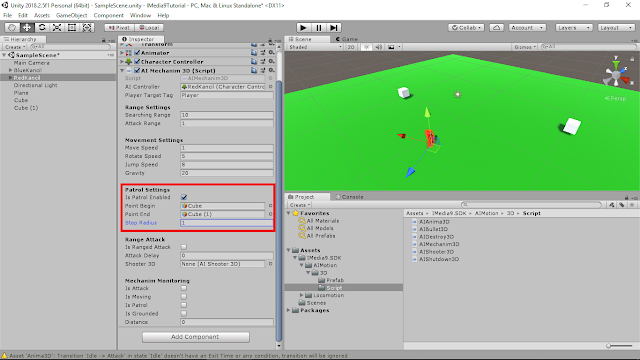Open Point Begin object picker
The image size is (640, 360).
[x=270, y=206]
